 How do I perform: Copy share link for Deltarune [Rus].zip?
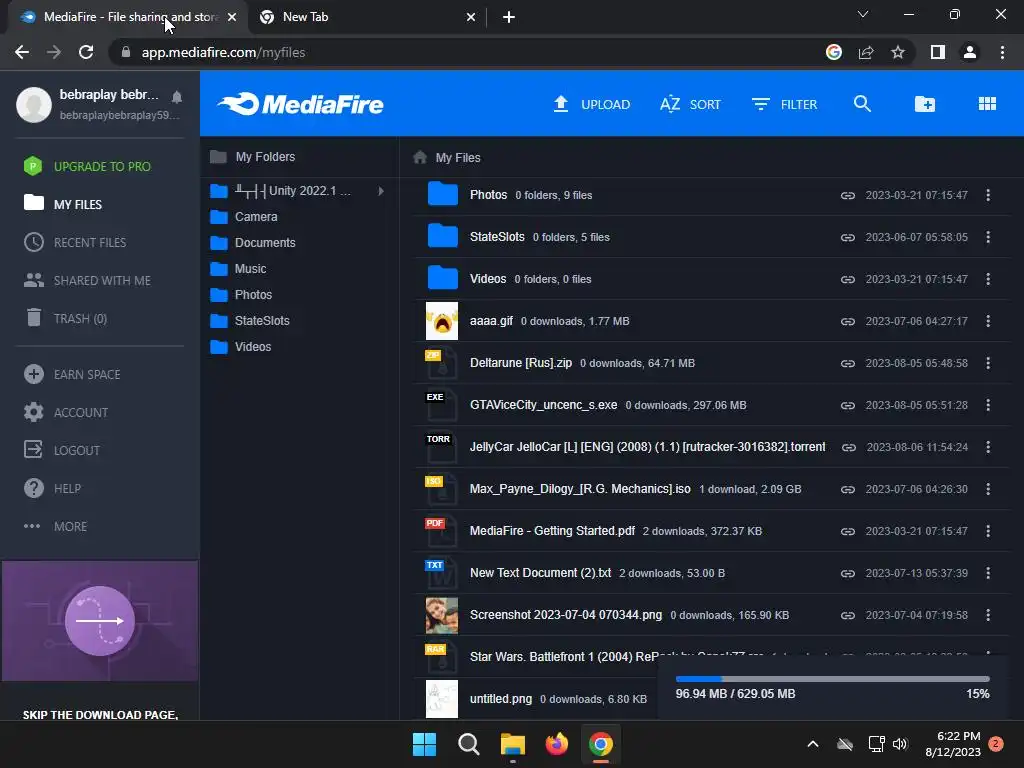coord(848,363)
